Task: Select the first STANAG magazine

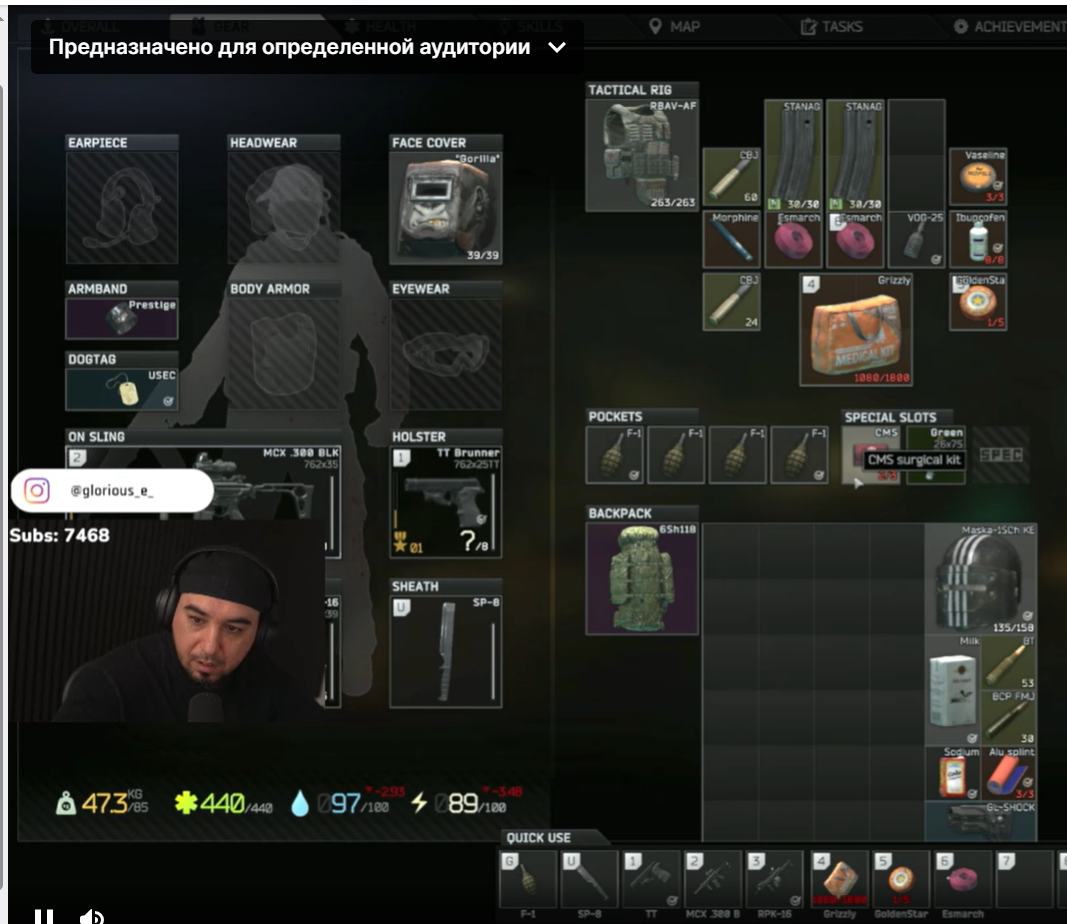Action: pyautogui.click(x=793, y=154)
